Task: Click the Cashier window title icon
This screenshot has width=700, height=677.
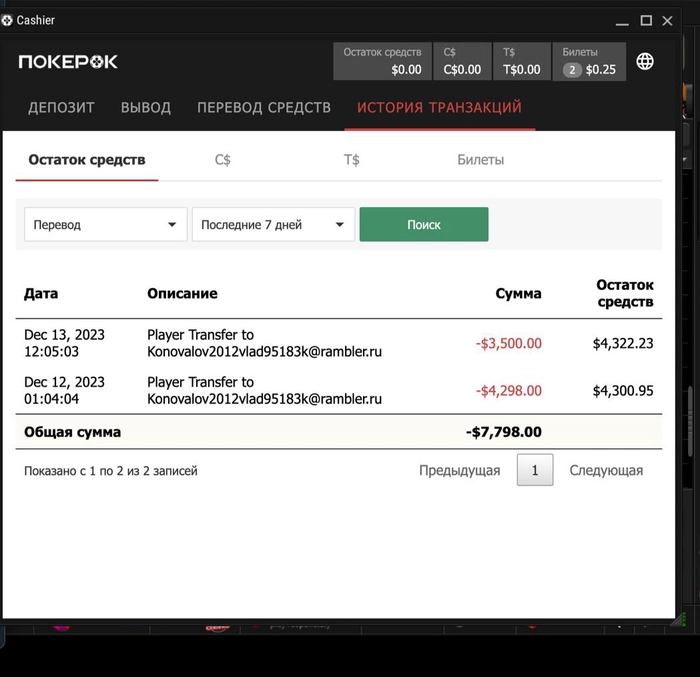Action: 7,20
